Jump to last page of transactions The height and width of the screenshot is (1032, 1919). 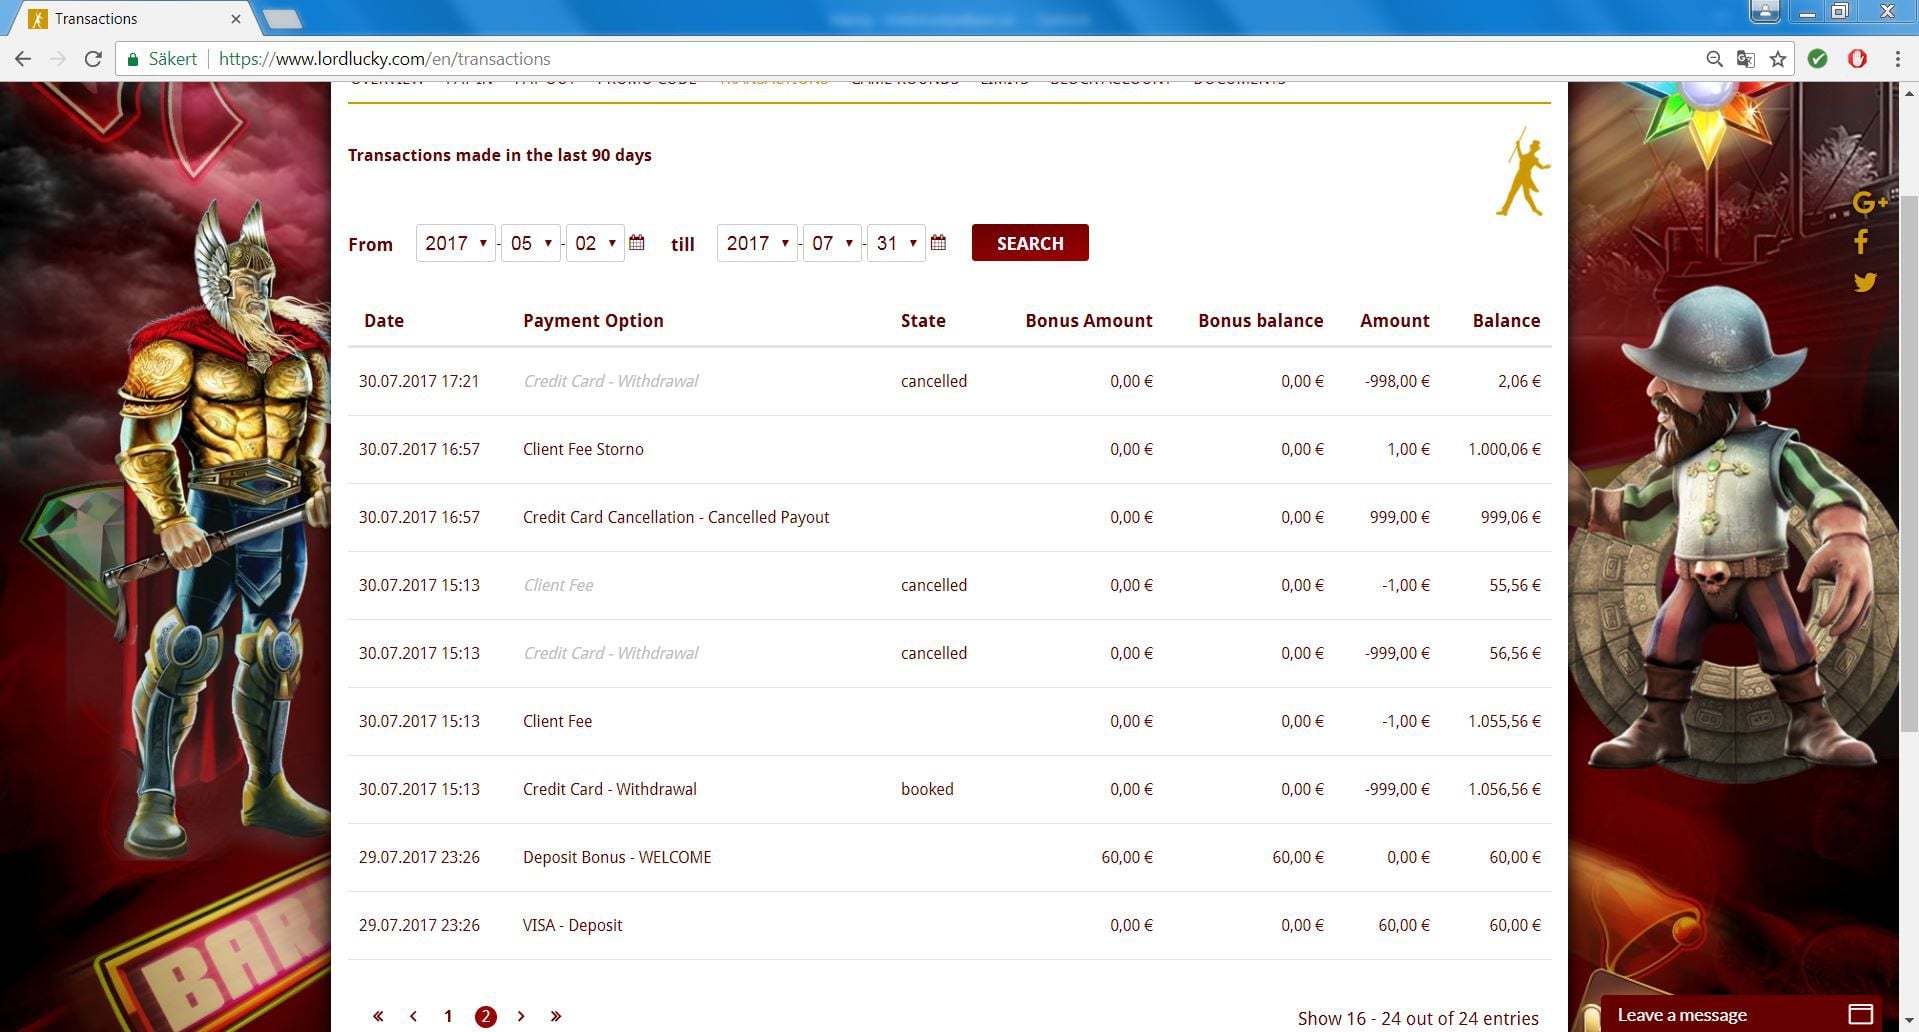point(556,1016)
